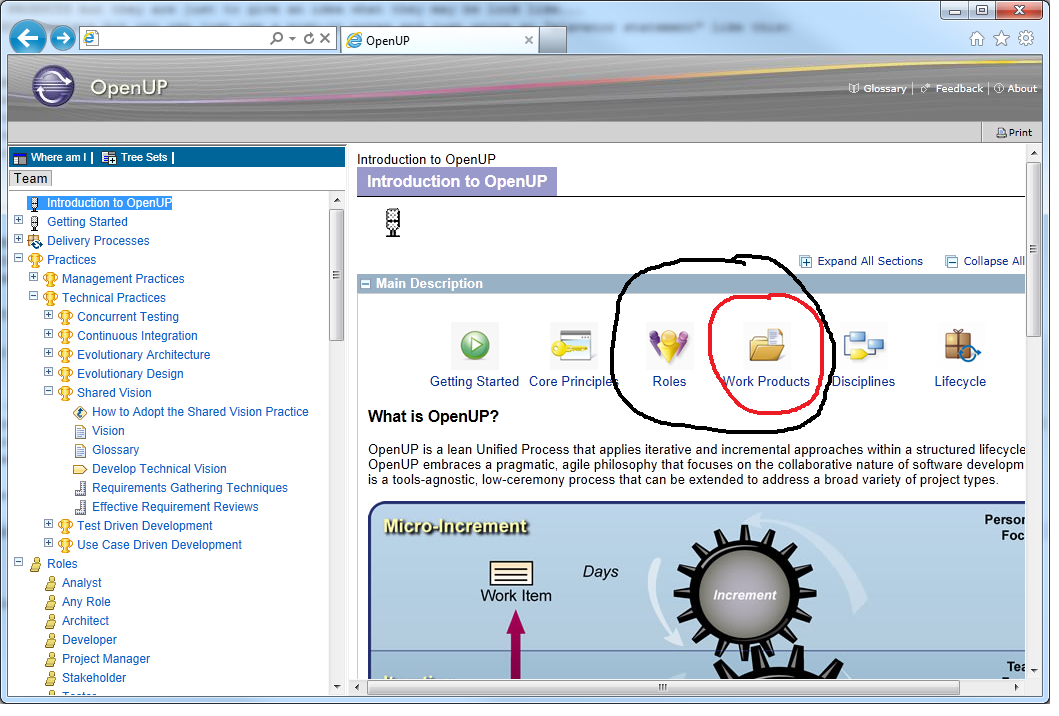Collapse the Roles tree node

pos(19,562)
